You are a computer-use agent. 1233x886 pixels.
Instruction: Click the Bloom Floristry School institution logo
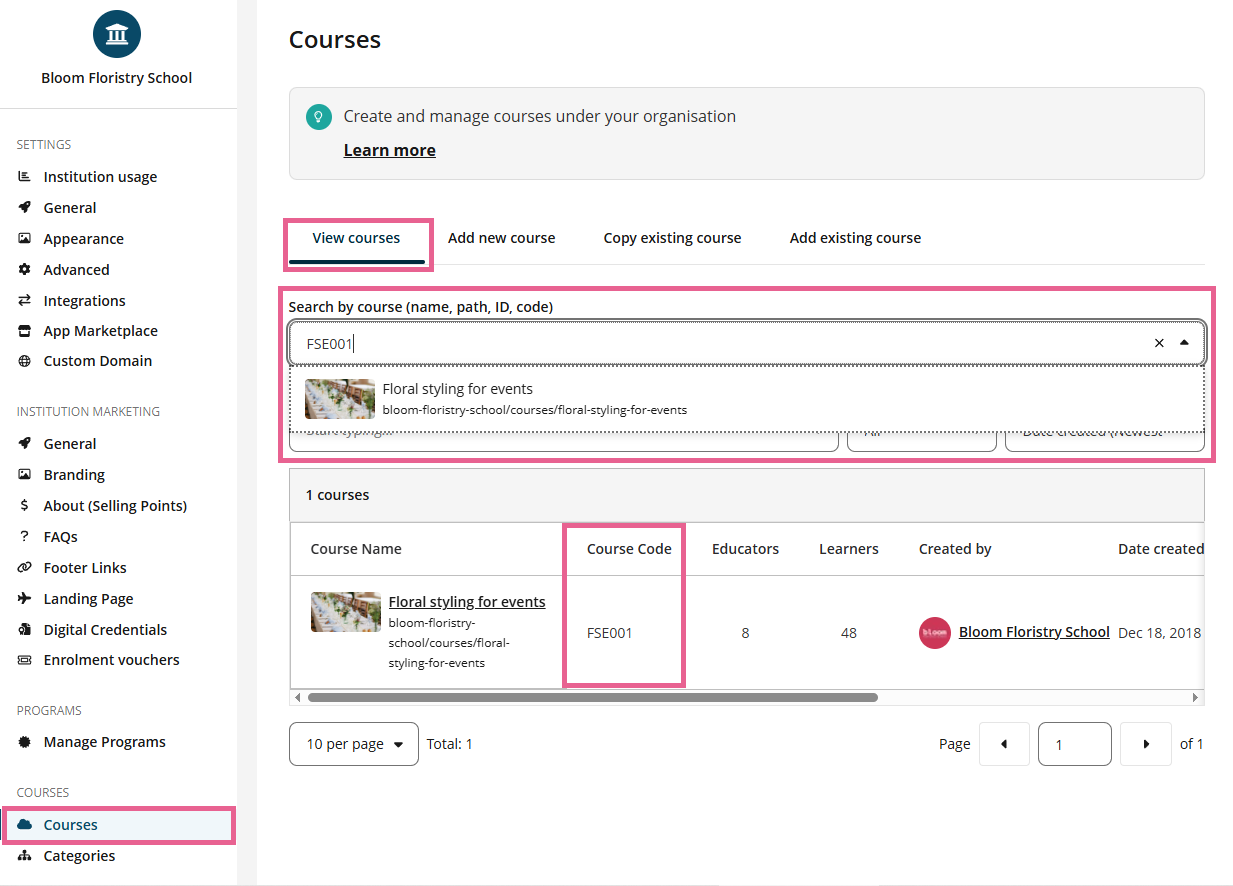tap(117, 35)
